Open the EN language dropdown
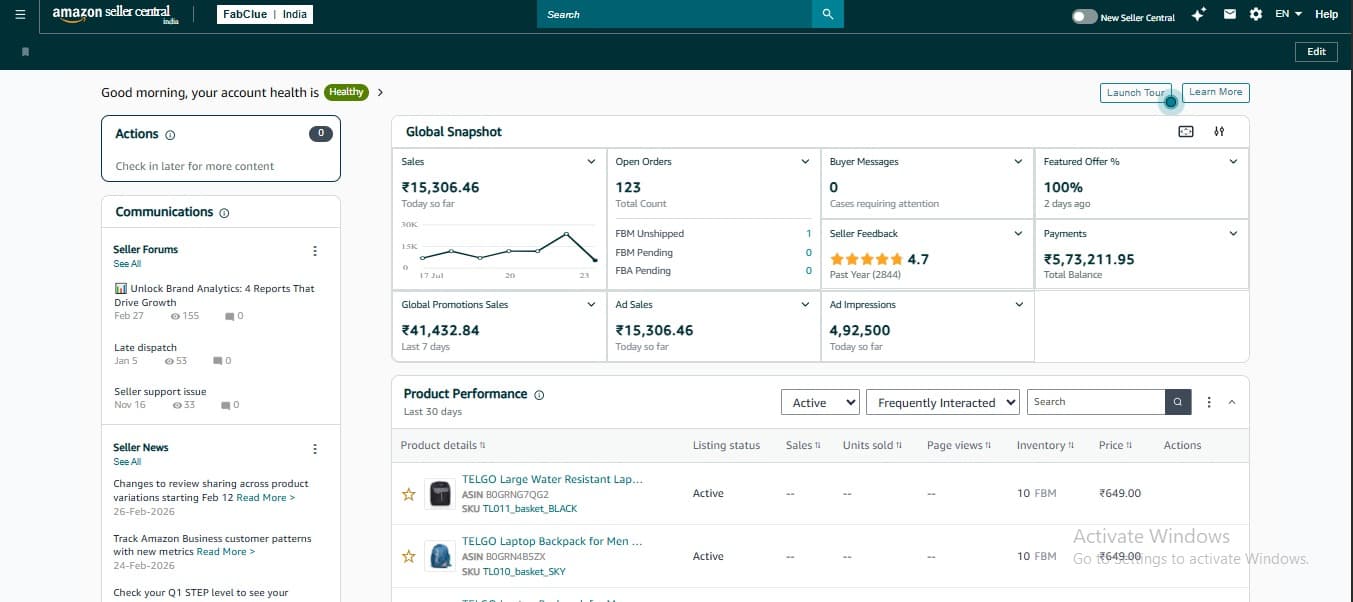Image resolution: width=1353 pixels, height=602 pixels. [x=1289, y=14]
